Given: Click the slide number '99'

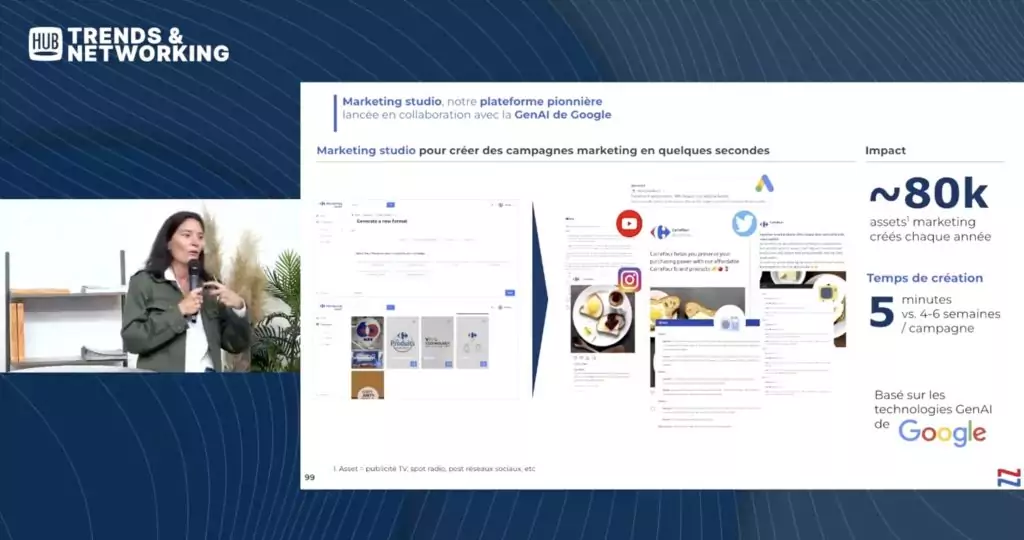Looking at the screenshot, I should tap(310, 477).
